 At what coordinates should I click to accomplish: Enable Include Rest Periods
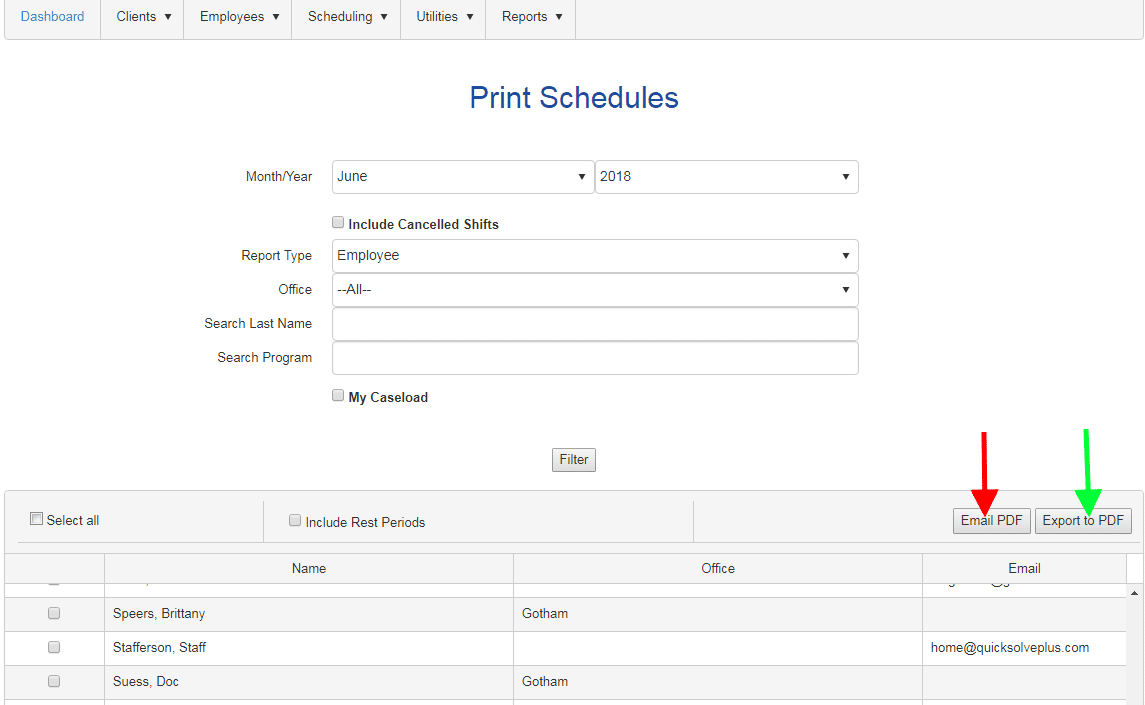295,519
